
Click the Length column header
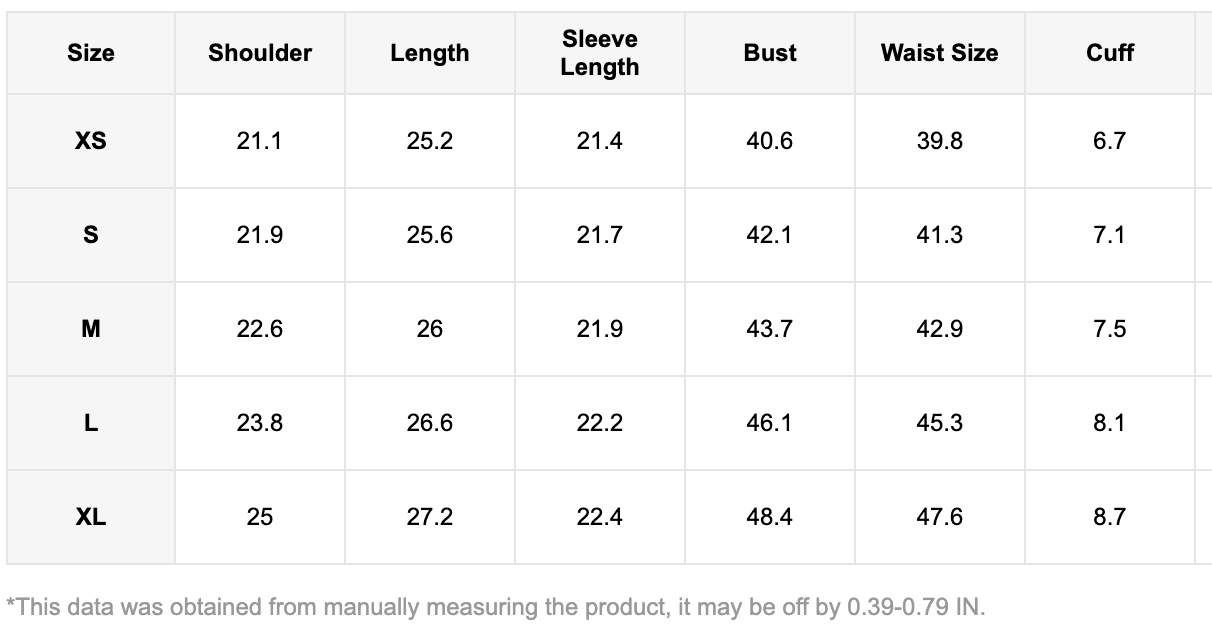pyautogui.click(x=430, y=53)
